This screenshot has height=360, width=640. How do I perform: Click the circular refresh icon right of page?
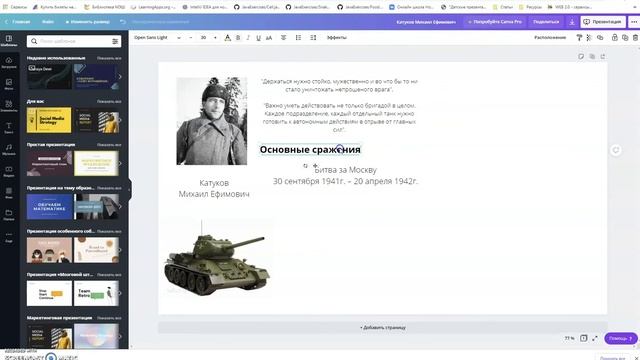pos(616,150)
